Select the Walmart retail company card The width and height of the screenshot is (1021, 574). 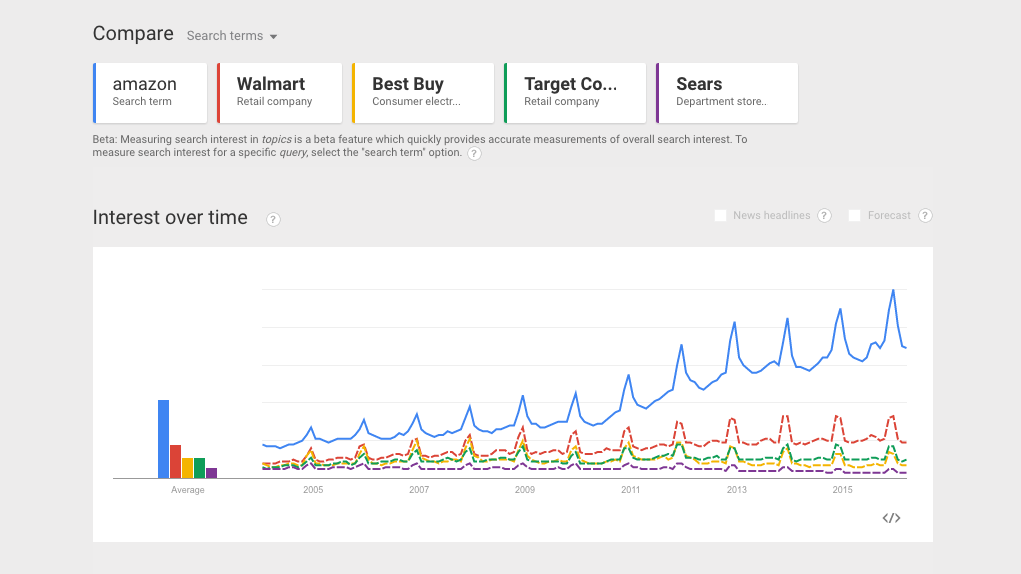coord(280,93)
